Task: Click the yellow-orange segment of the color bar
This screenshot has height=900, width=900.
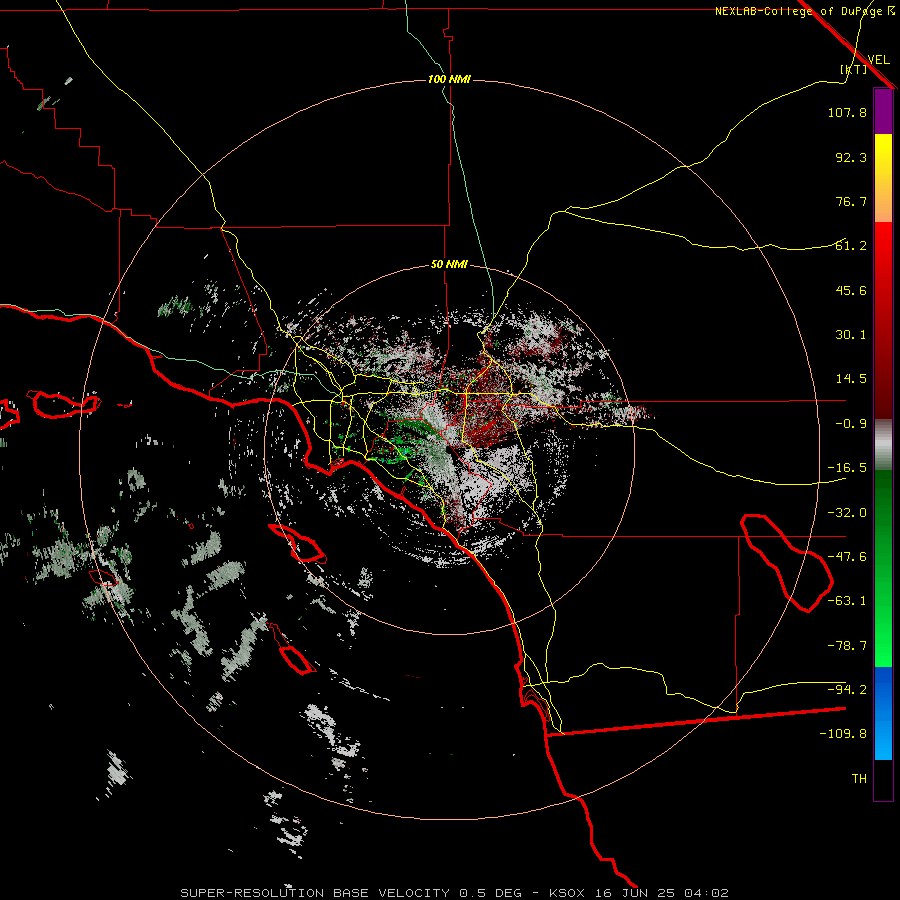Action: (883, 178)
